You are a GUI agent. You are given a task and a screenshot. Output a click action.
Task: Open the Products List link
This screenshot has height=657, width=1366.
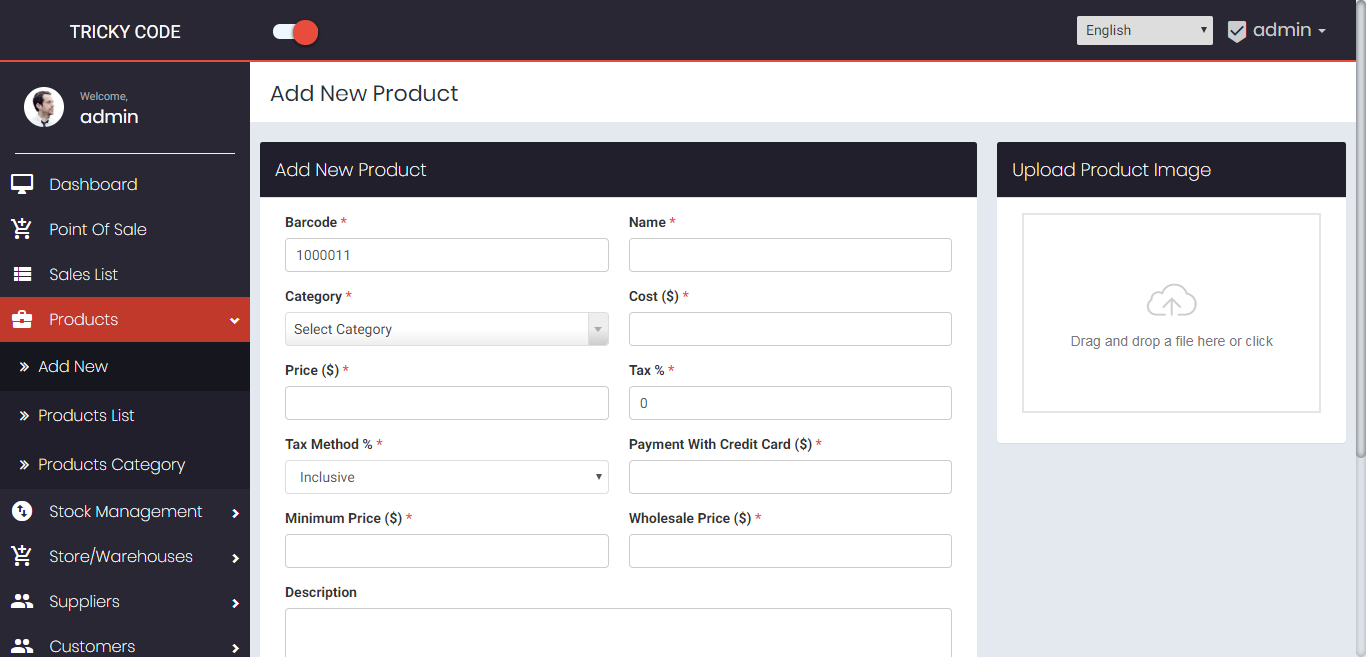86,415
